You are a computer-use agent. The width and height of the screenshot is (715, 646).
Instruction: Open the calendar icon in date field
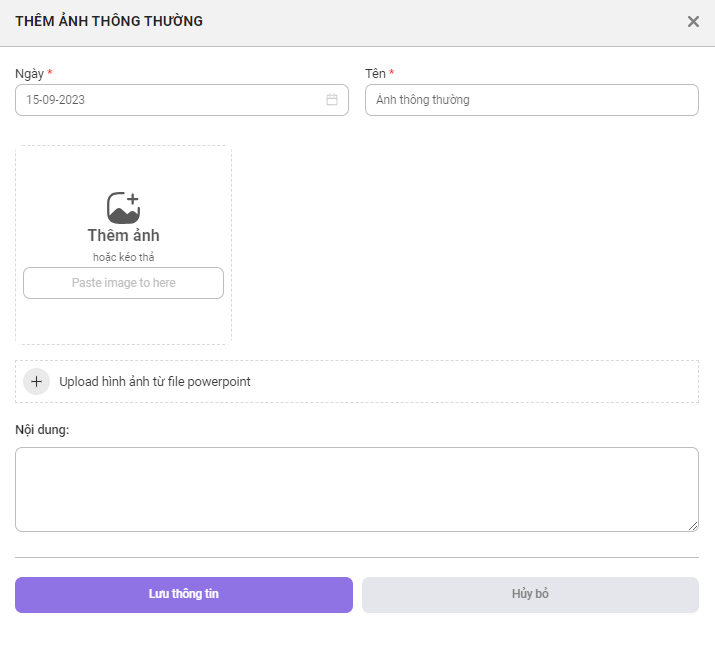coord(332,100)
